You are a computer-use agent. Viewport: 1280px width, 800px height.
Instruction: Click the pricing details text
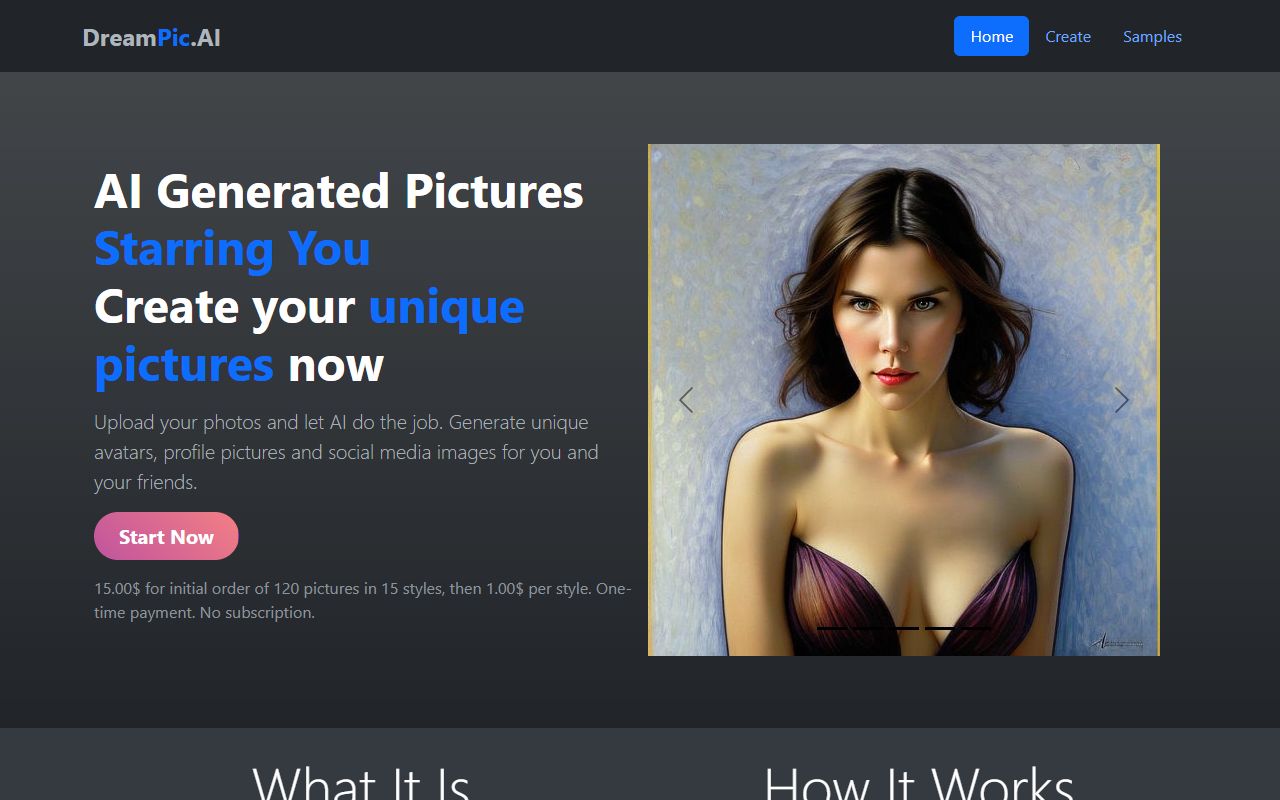tap(362, 600)
